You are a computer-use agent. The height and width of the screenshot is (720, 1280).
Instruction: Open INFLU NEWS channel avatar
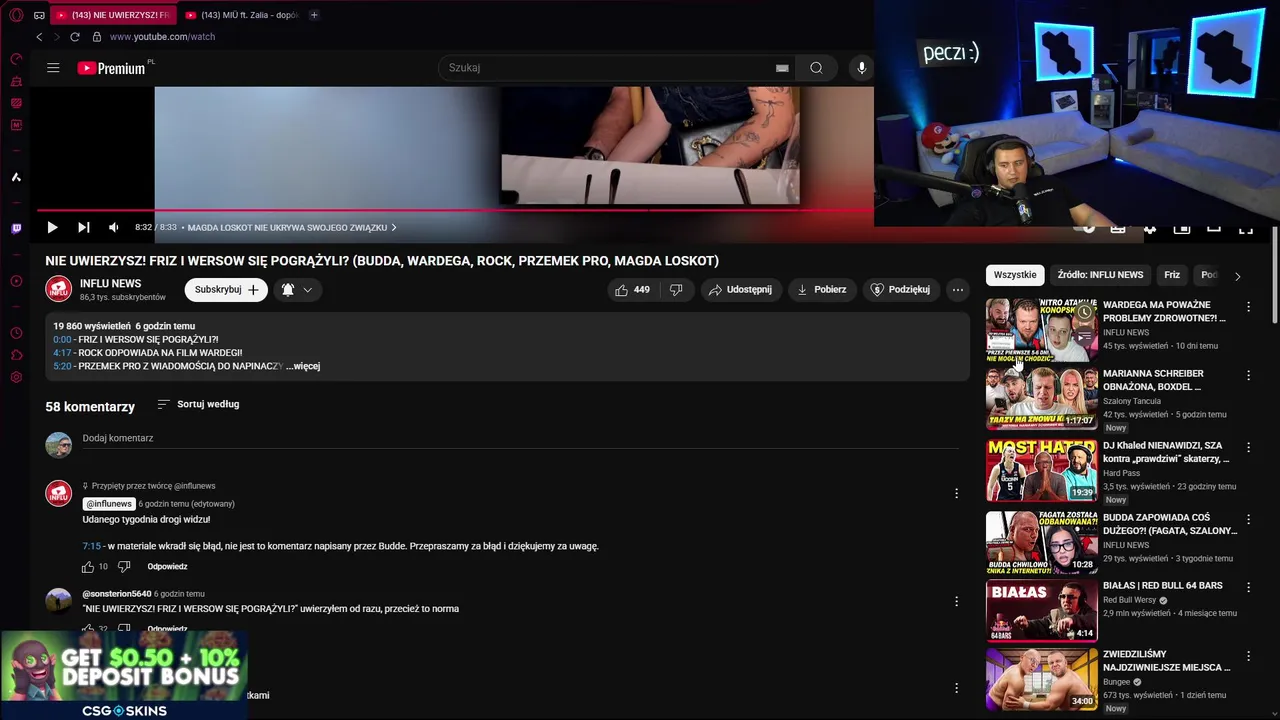pos(58,289)
